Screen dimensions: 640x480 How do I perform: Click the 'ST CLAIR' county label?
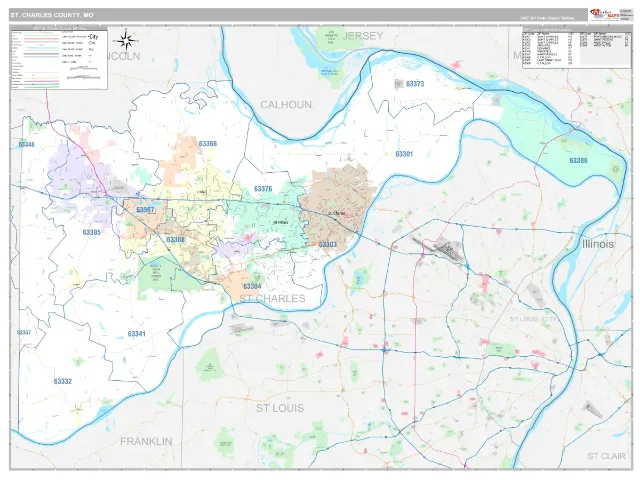click(x=606, y=456)
